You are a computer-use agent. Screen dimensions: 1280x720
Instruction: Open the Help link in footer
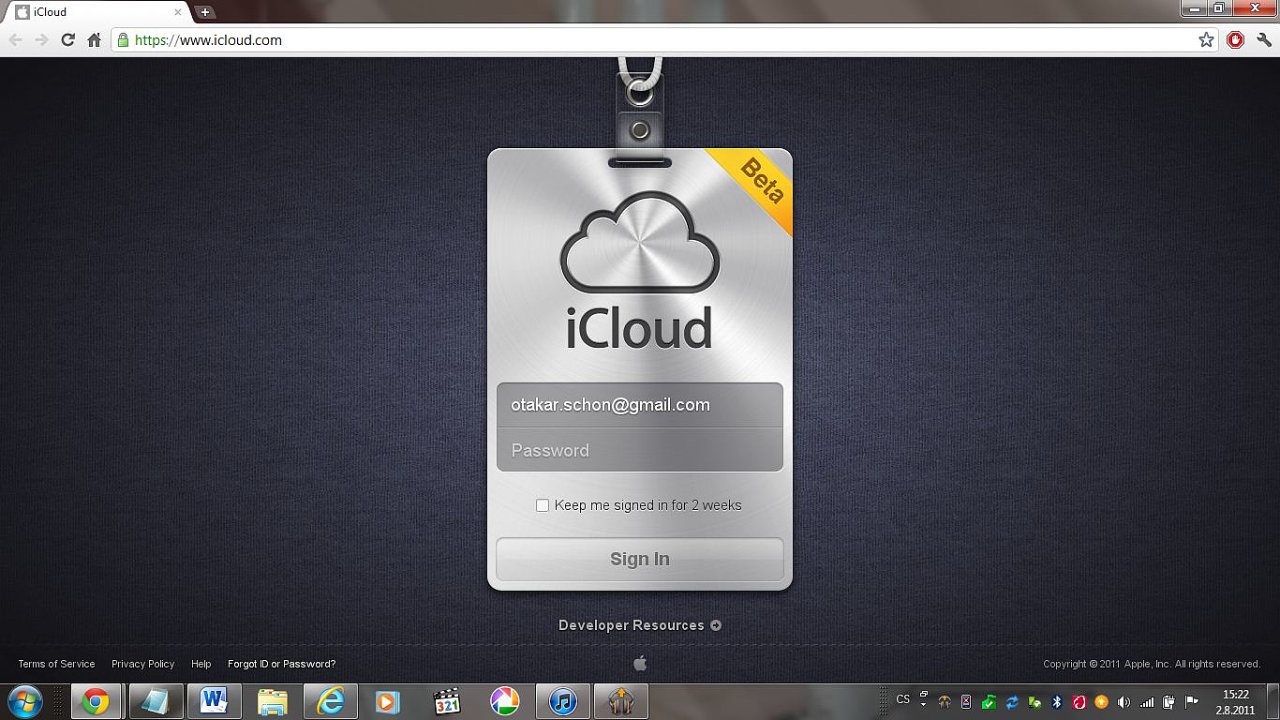(x=201, y=664)
